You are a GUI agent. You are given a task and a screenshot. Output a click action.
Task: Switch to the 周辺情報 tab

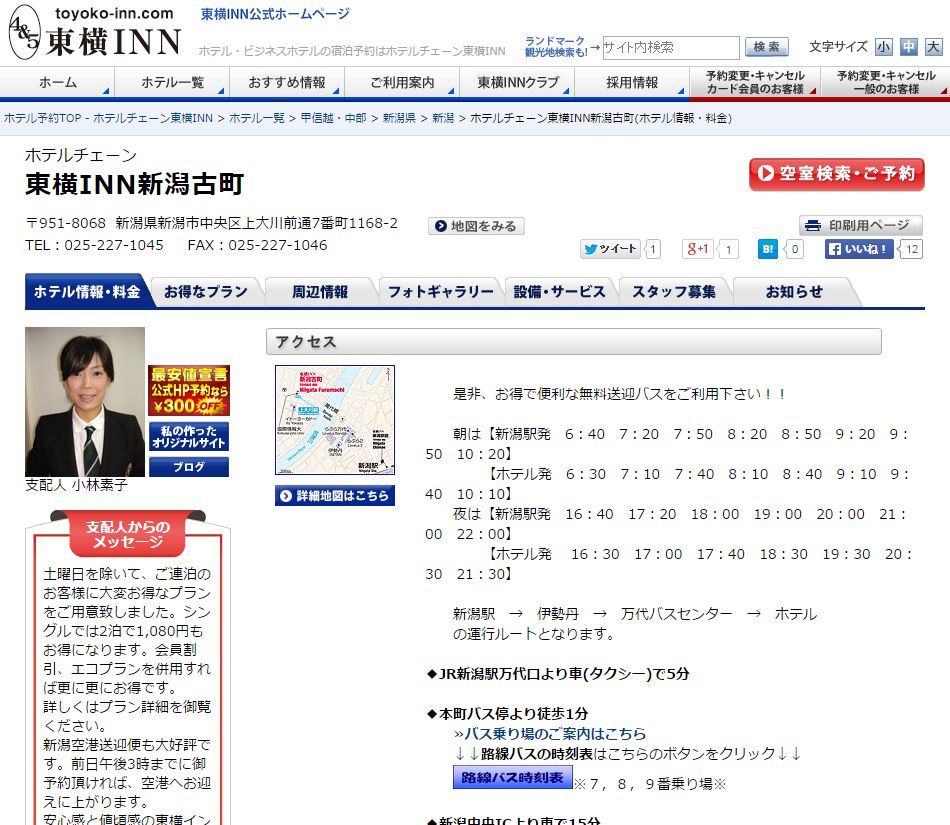click(320, 292)
